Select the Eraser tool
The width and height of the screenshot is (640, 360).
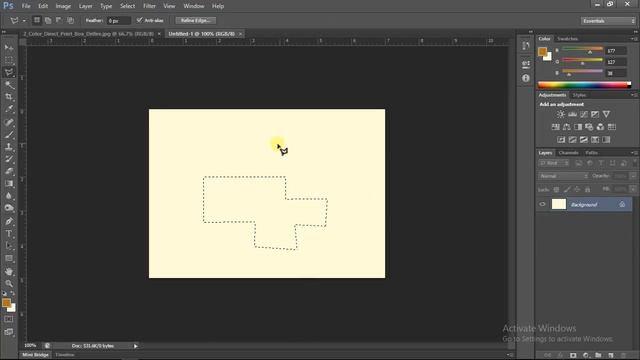[9, 171]
